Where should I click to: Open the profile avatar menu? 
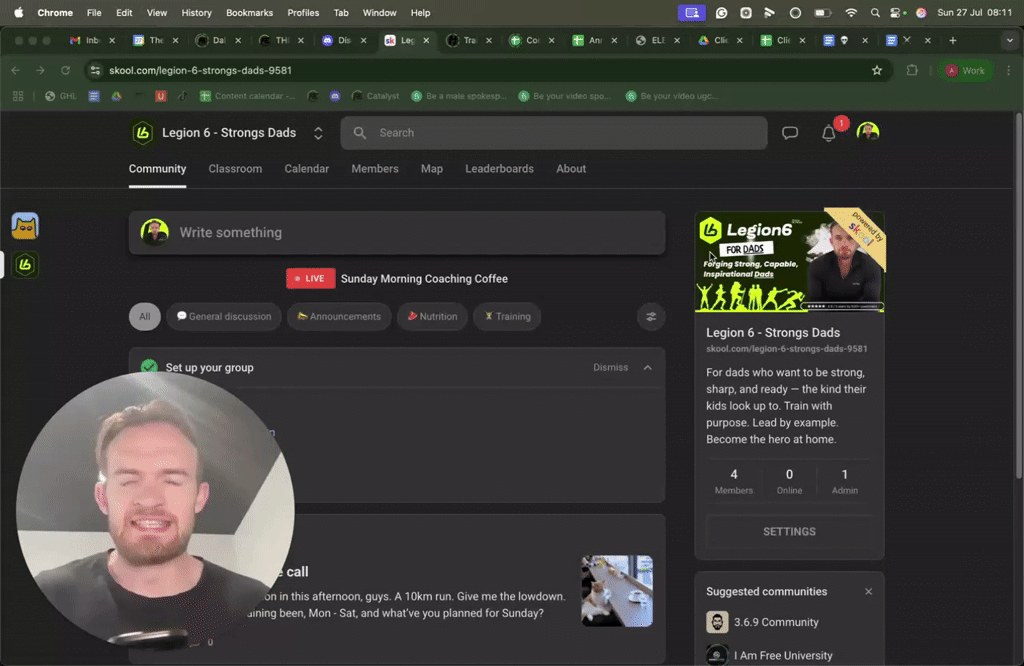pos(868,132)
